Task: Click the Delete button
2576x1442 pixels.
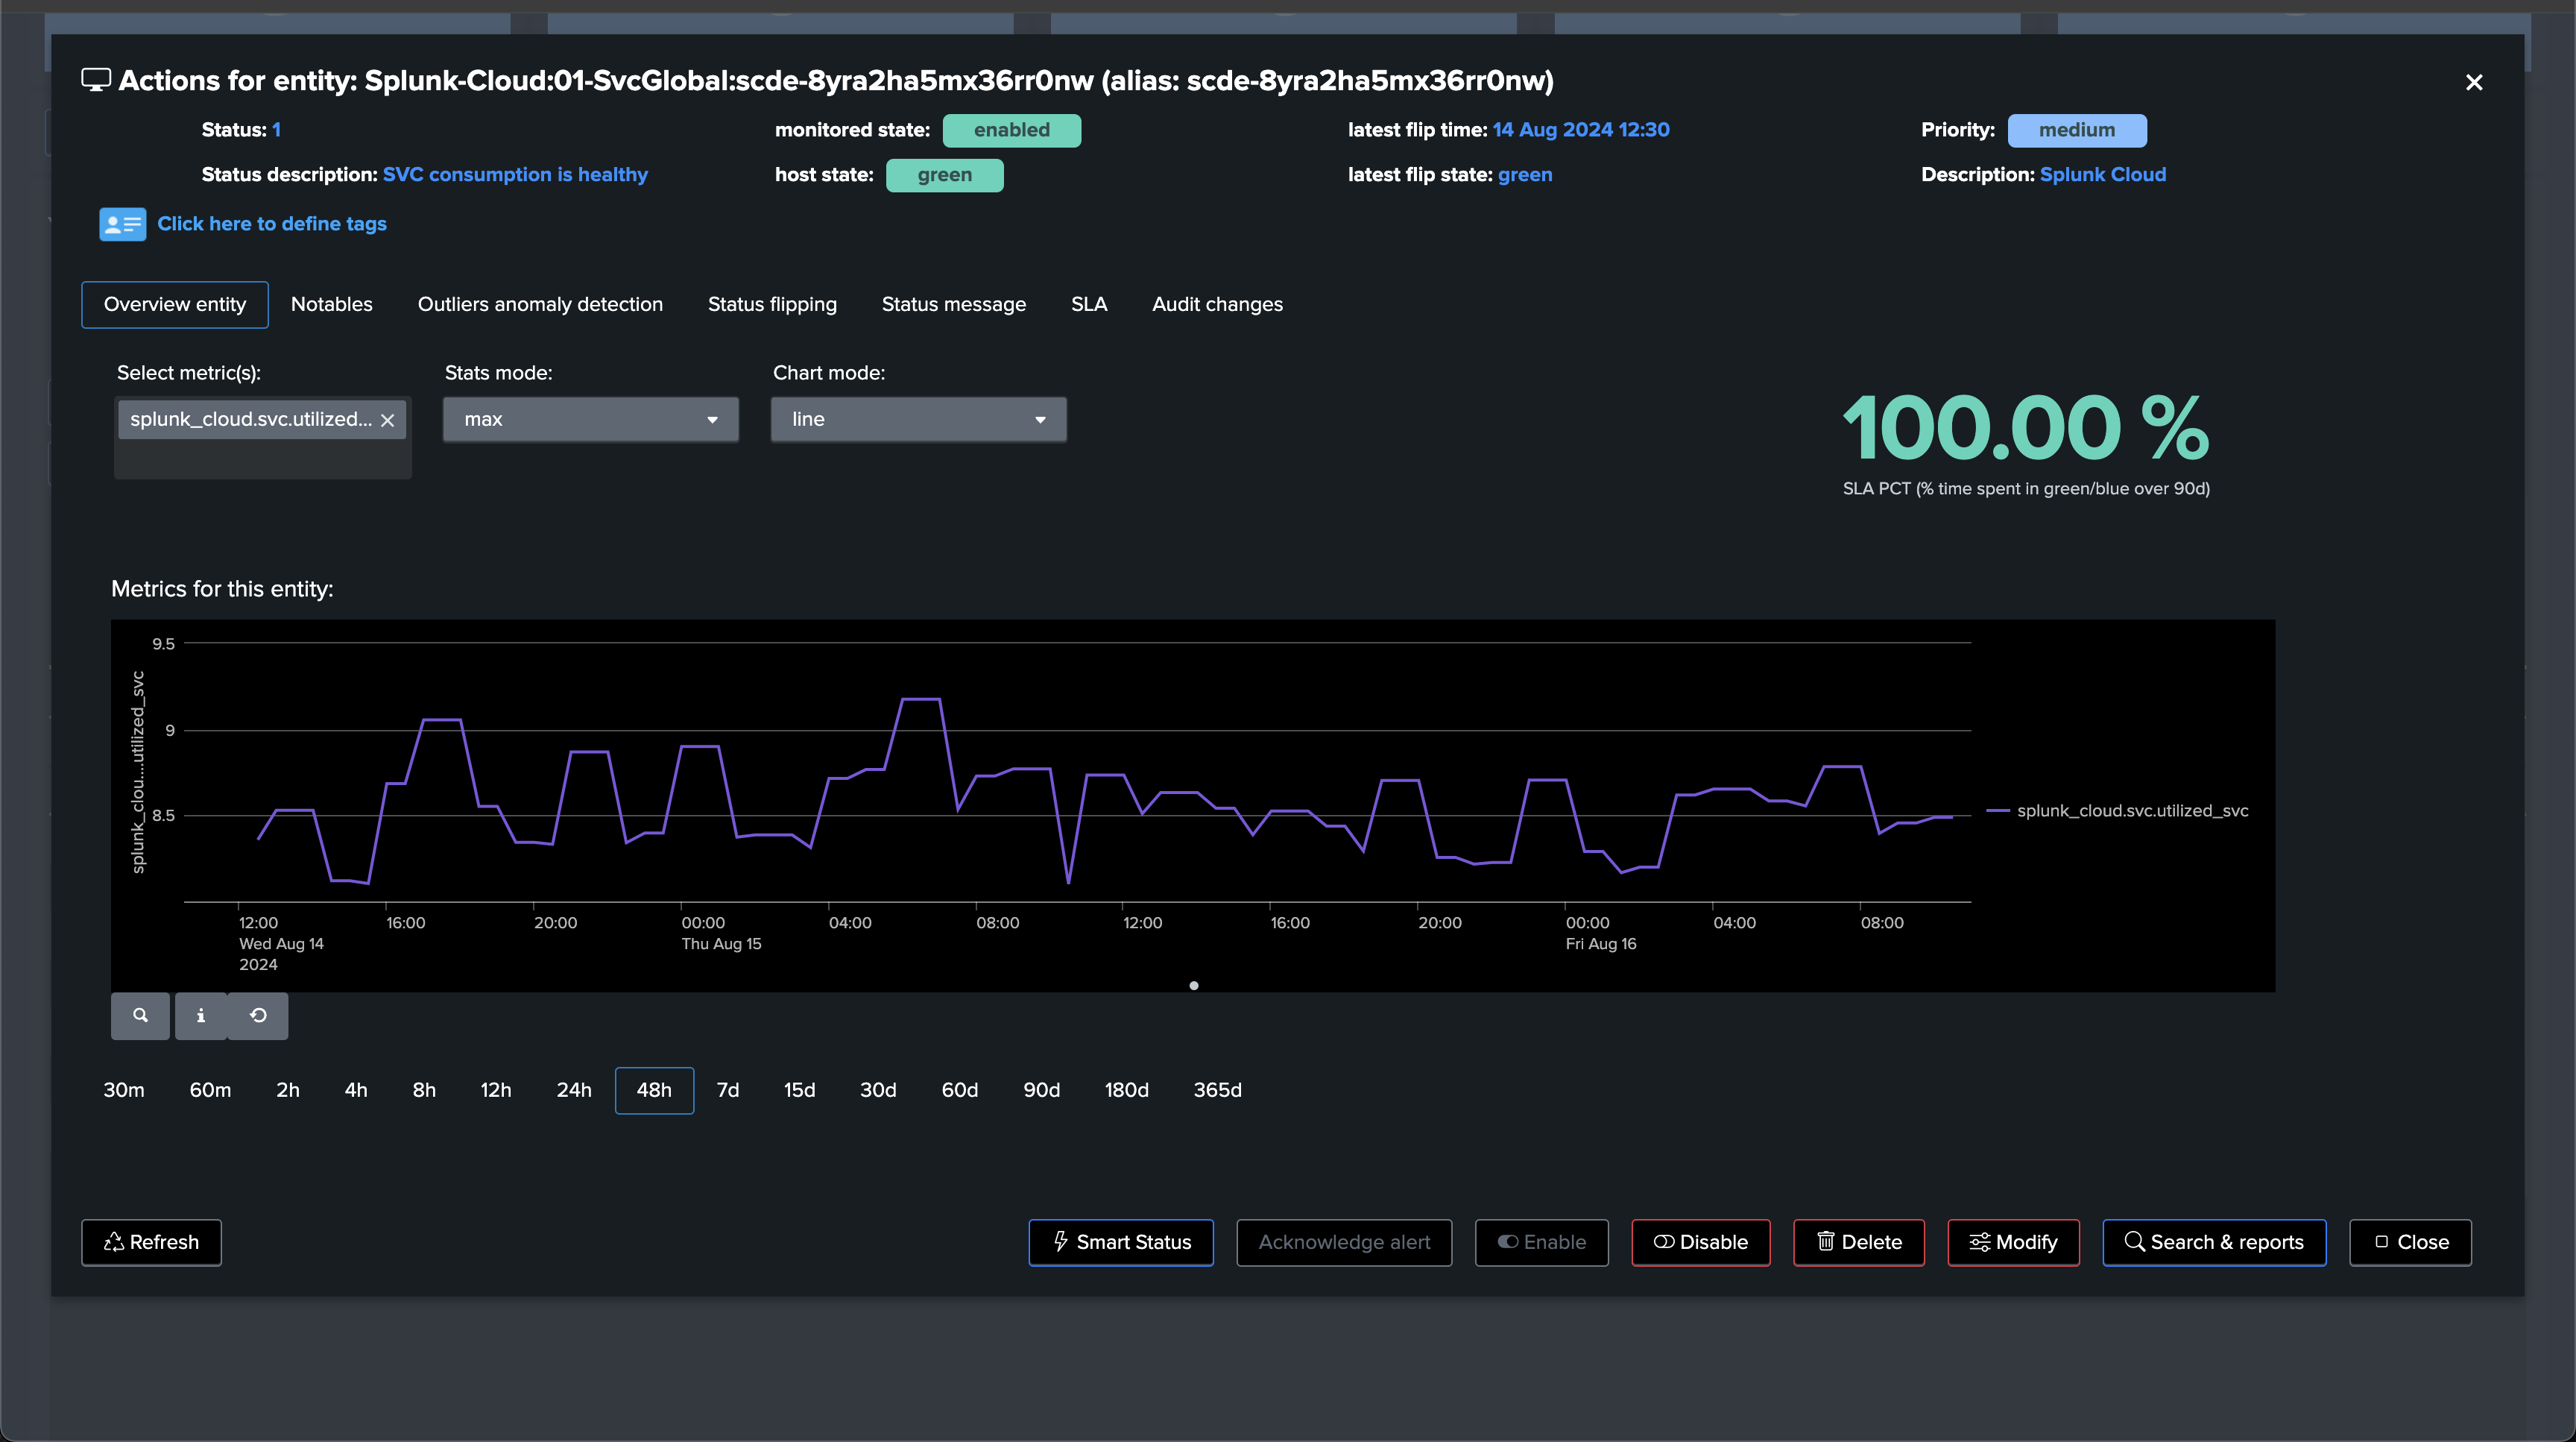Action: pyautogui.click(x=1859, y=1242)
